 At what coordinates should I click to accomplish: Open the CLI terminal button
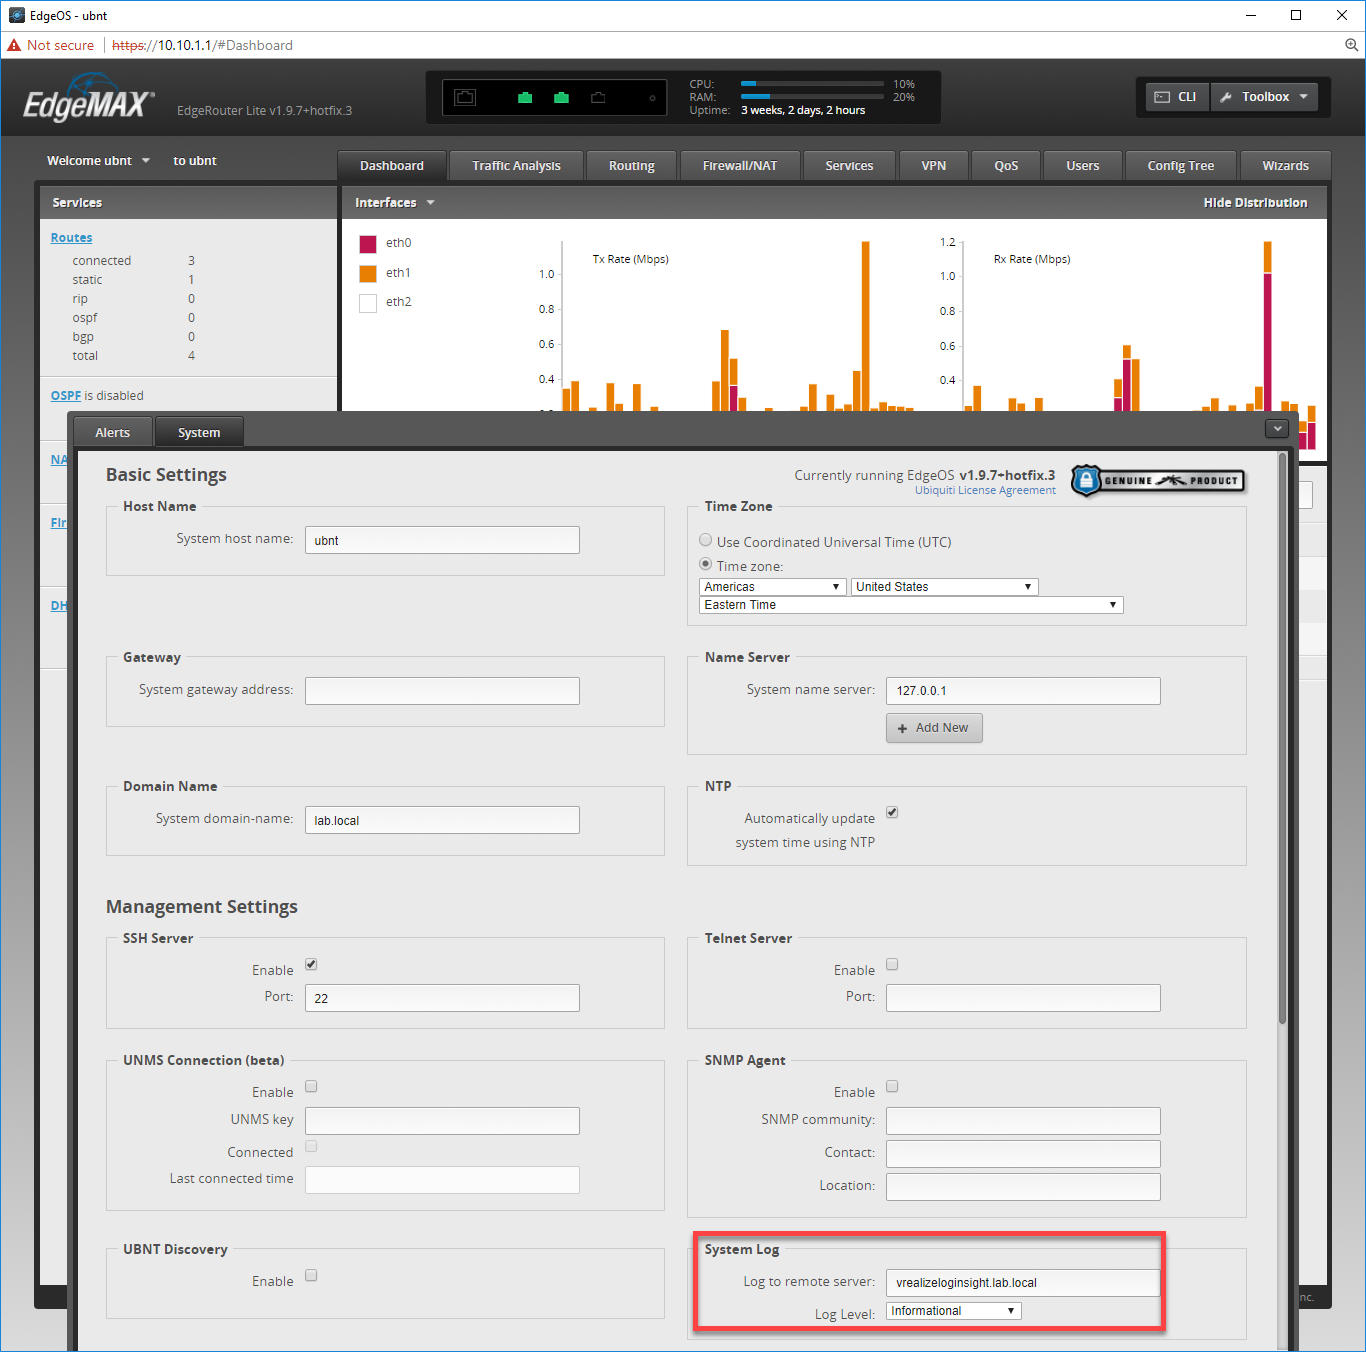click(x=1177, y=97)
